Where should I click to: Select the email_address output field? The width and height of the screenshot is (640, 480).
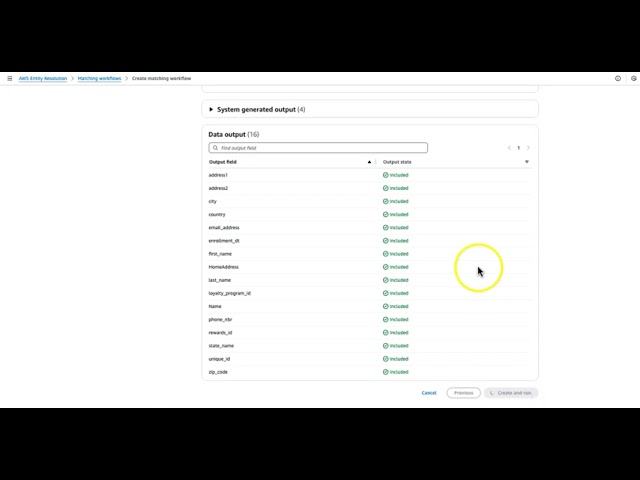click(224, 227)
